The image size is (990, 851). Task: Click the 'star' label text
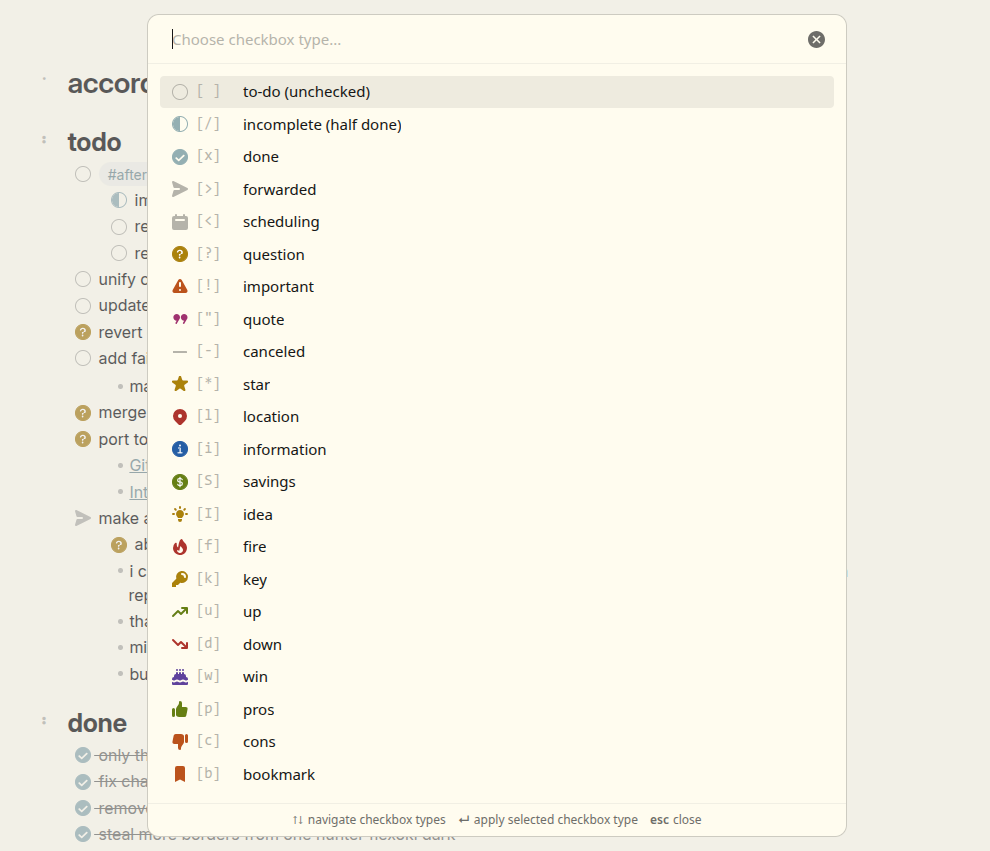(x=256, y=384)
